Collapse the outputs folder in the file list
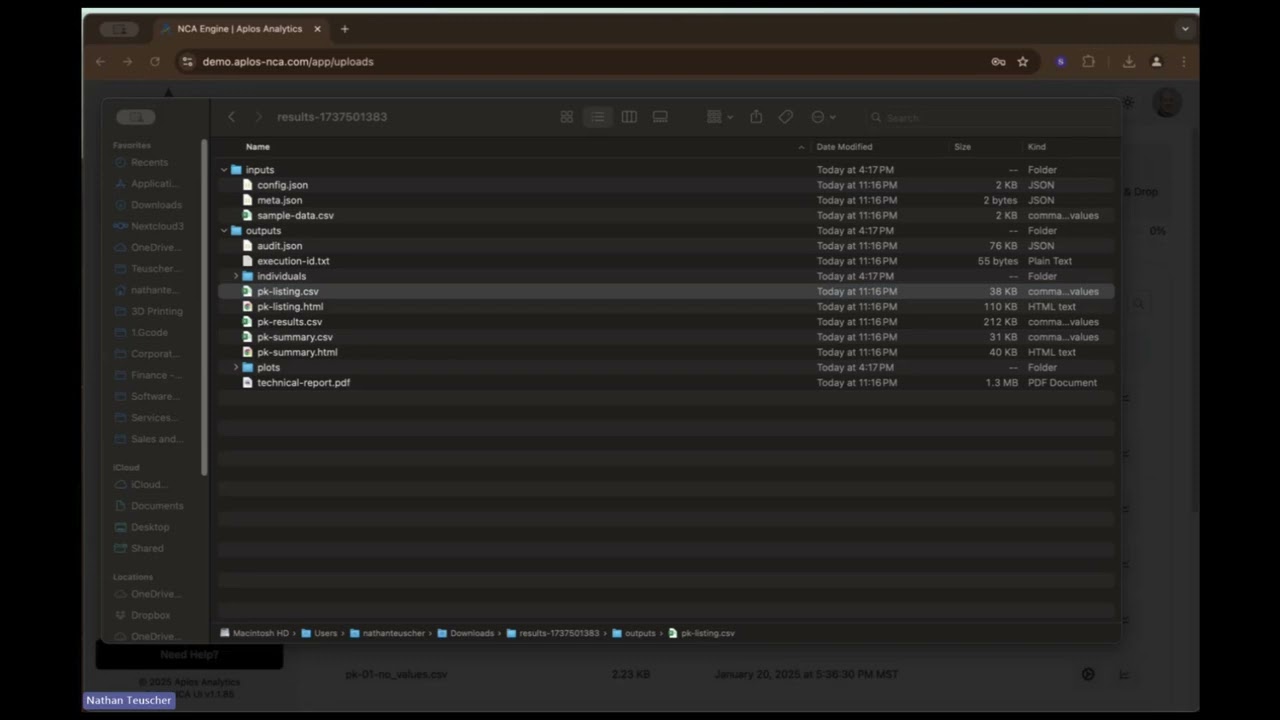Viewport: 1280px width, 720px height. click(224, 231)
